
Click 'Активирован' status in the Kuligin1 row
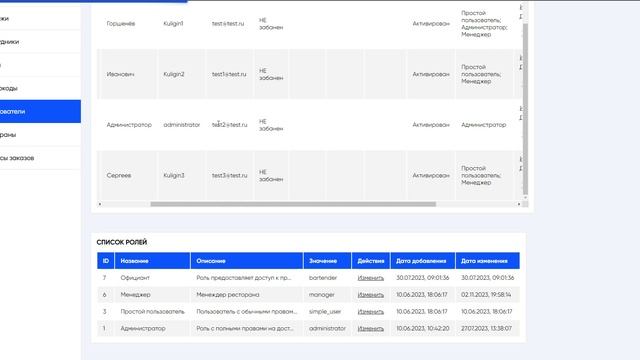coord(431,24)
